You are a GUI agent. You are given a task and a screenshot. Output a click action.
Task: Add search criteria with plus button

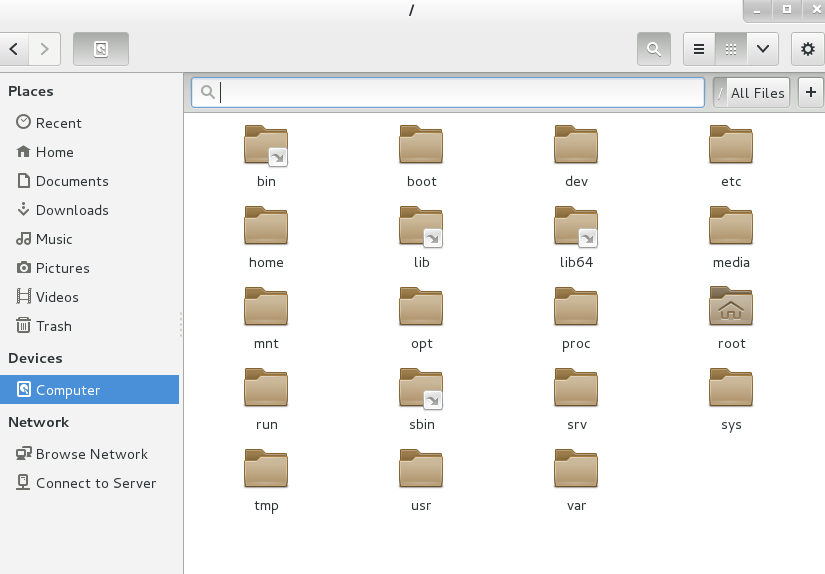tap(810, 93)
